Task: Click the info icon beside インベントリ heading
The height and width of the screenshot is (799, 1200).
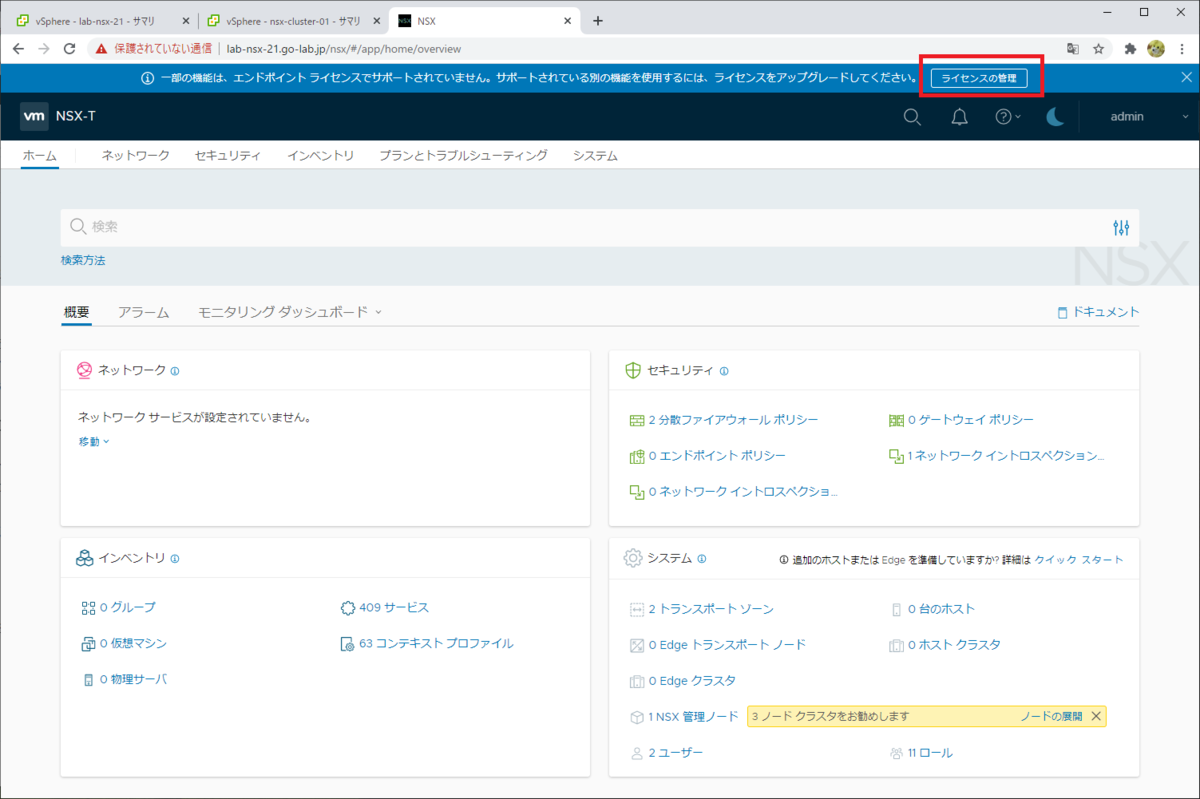Action: [x=176, y=558]
